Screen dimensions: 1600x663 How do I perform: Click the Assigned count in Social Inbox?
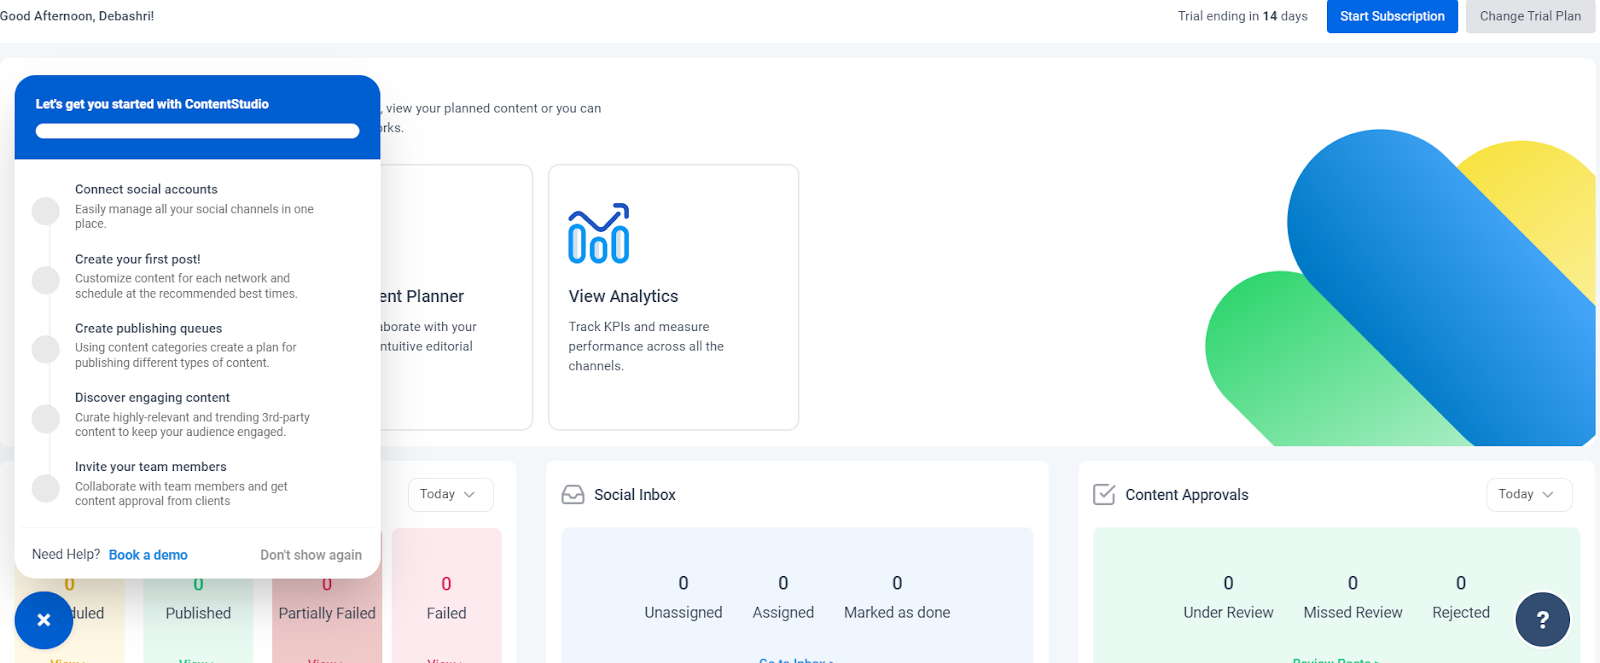click(x=783, y=583)
